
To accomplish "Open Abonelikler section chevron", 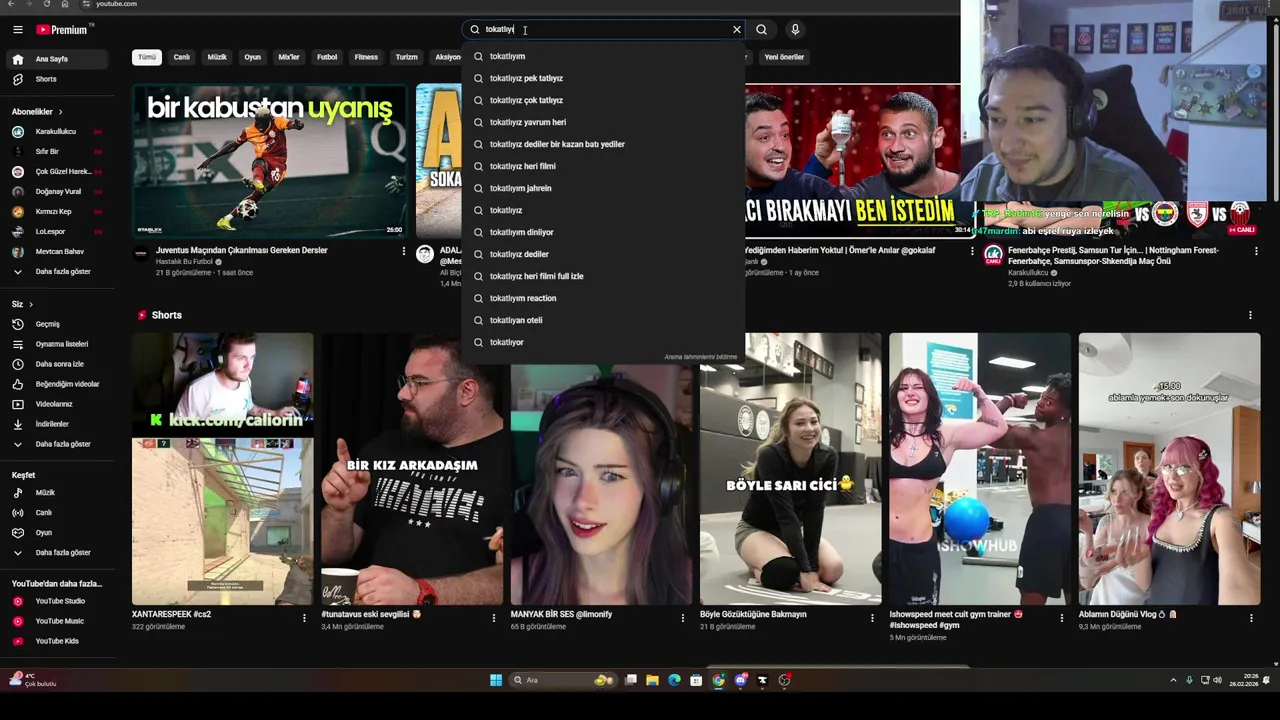I will [60, 112].
